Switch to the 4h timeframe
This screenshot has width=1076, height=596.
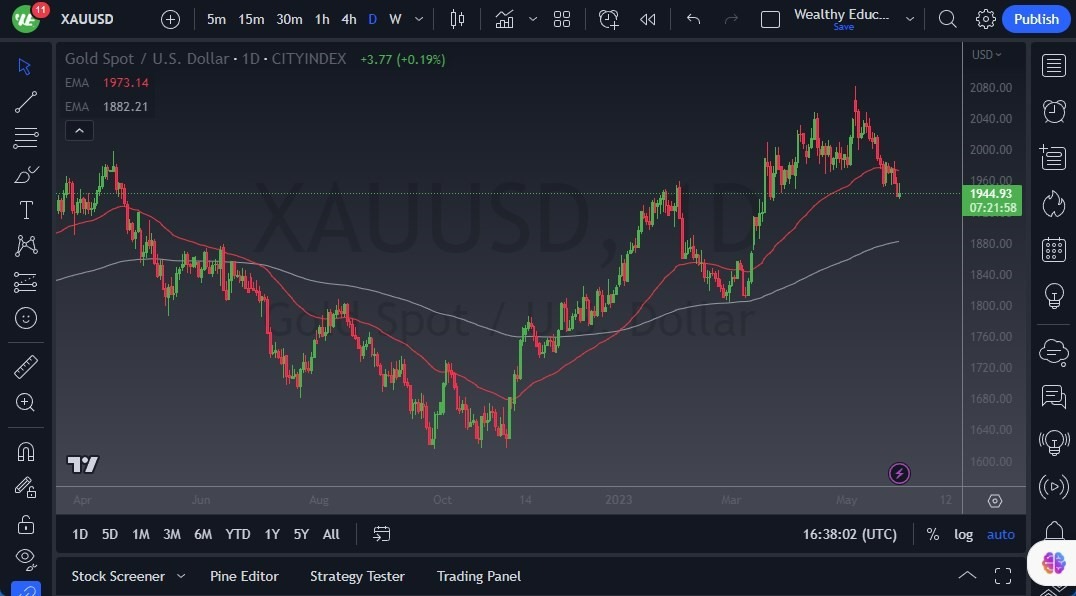(349, 19)
